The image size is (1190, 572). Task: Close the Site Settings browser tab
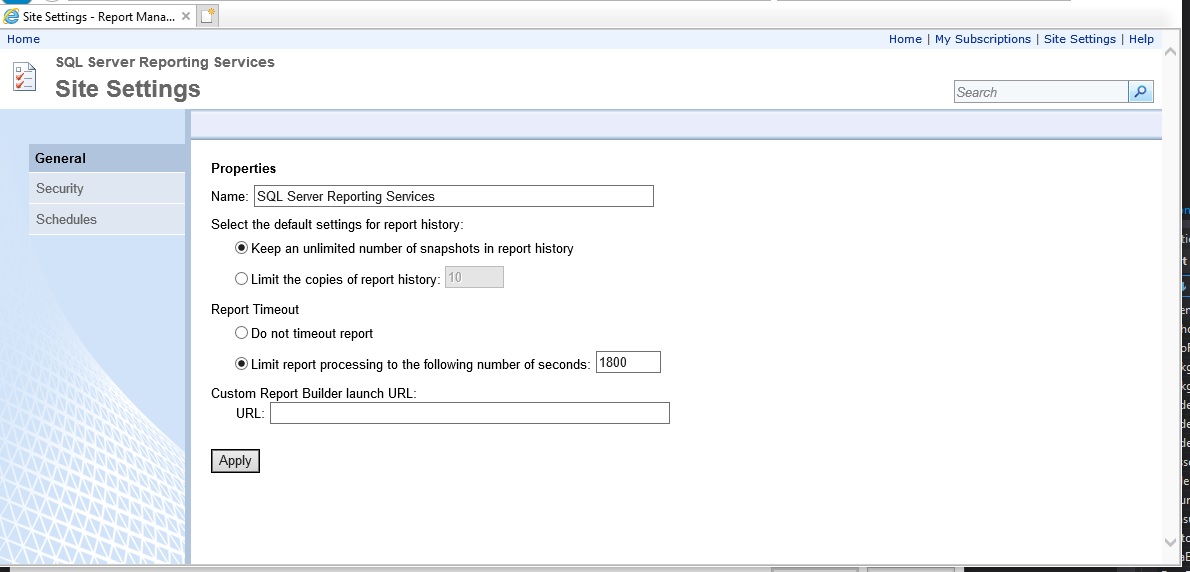(186, 16)
